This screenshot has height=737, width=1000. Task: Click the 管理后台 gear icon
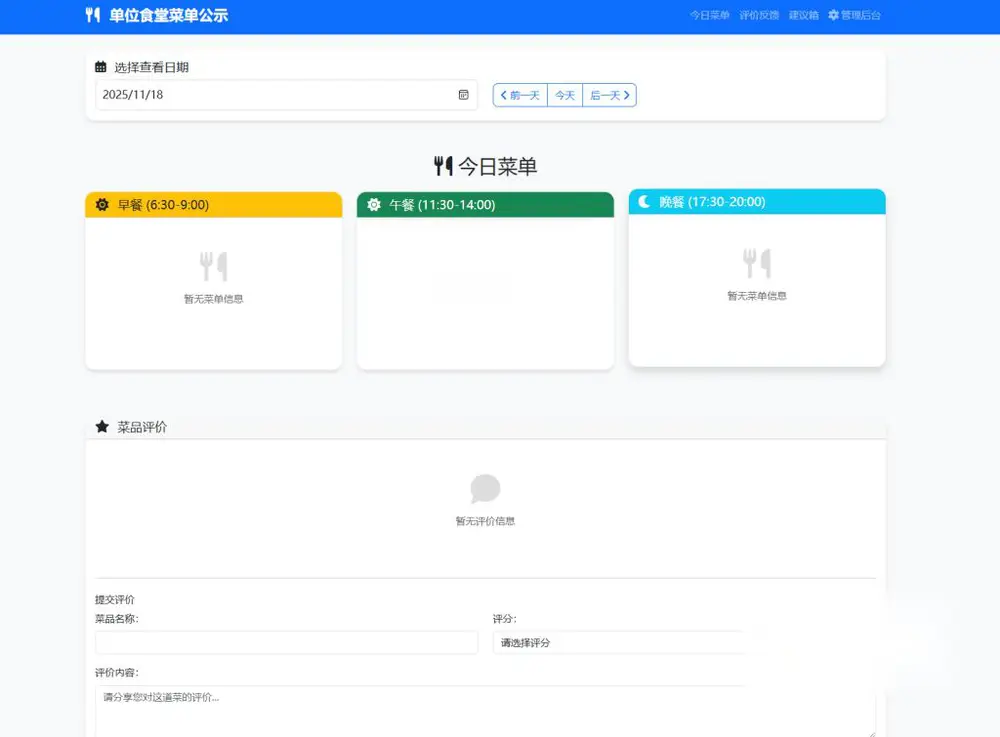tap(834, 15)
